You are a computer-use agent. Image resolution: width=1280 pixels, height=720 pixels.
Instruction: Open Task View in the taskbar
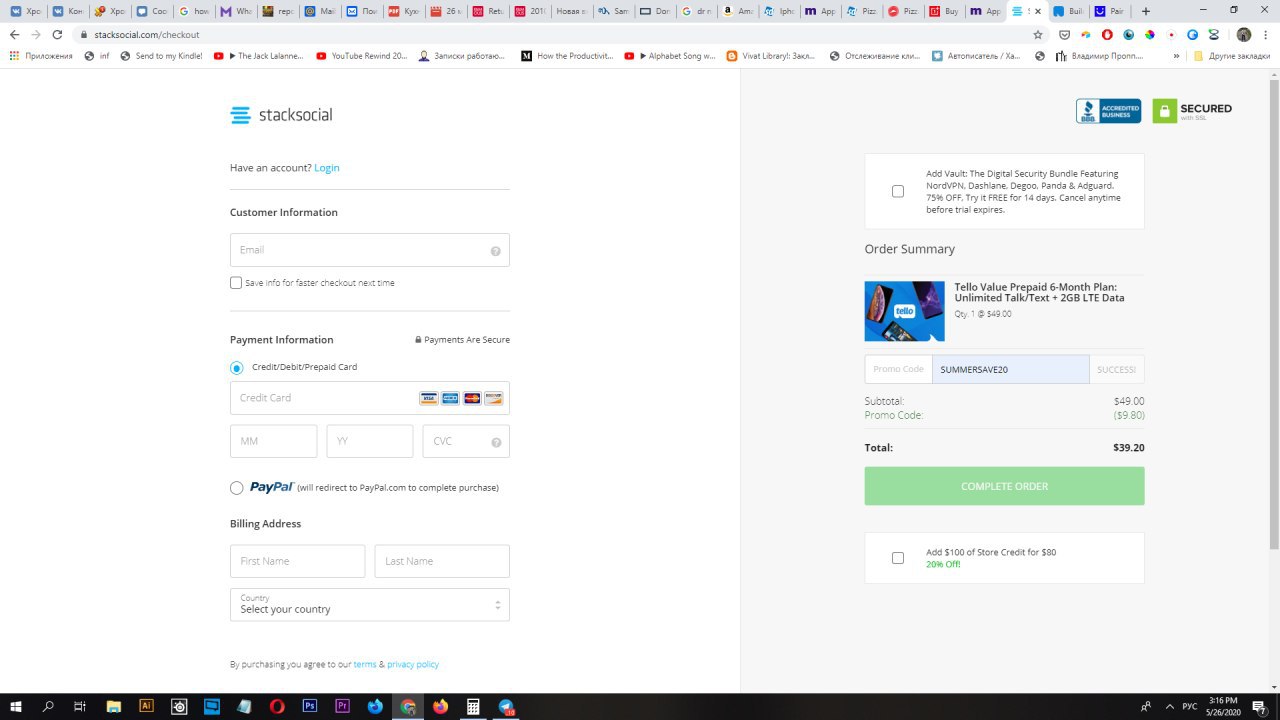[x=80, y=706]
